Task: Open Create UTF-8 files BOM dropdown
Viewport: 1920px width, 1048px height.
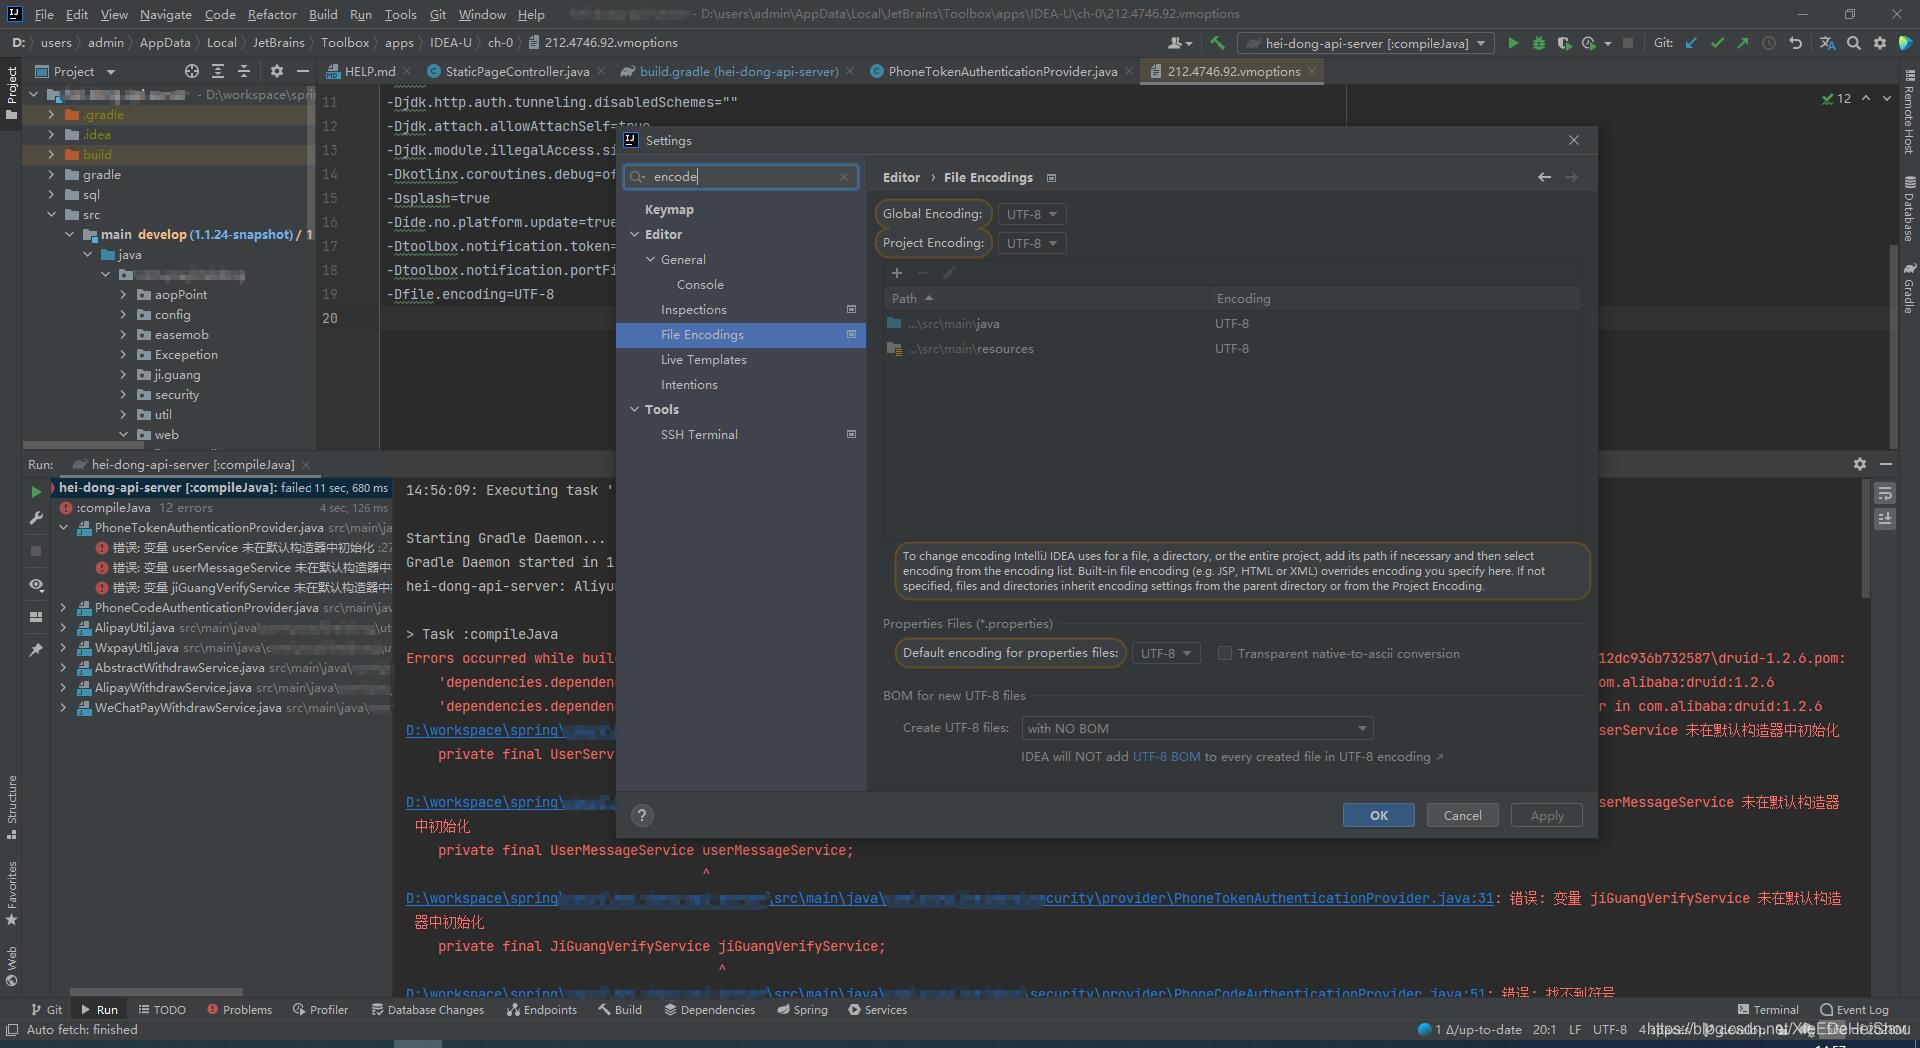Action: pos(1197,728)
